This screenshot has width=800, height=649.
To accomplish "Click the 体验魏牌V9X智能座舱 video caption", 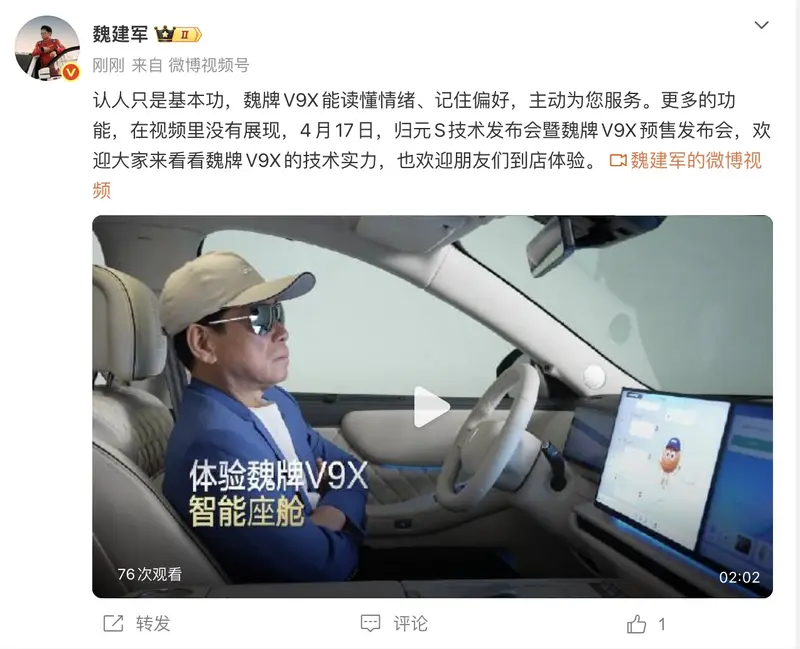I will coord(278,494).
